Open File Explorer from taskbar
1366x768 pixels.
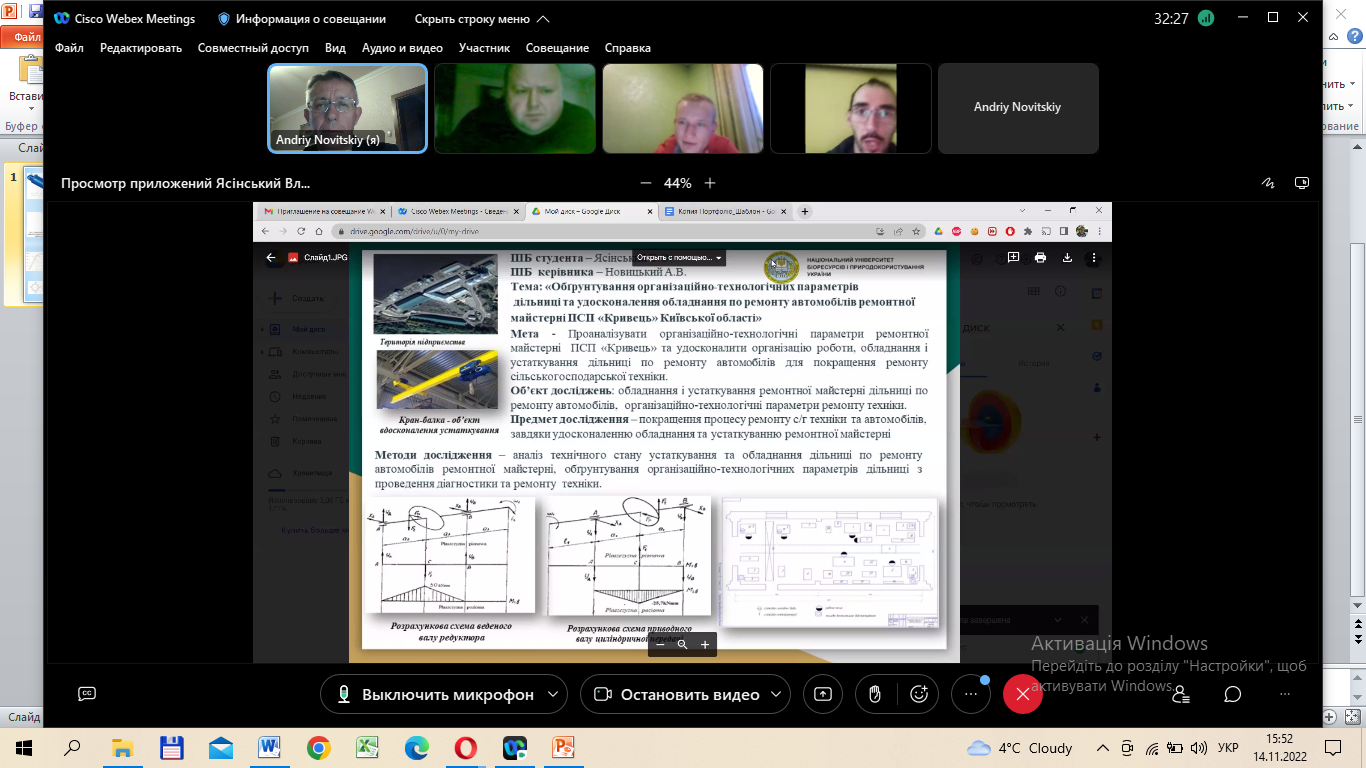tap(122, 747)
